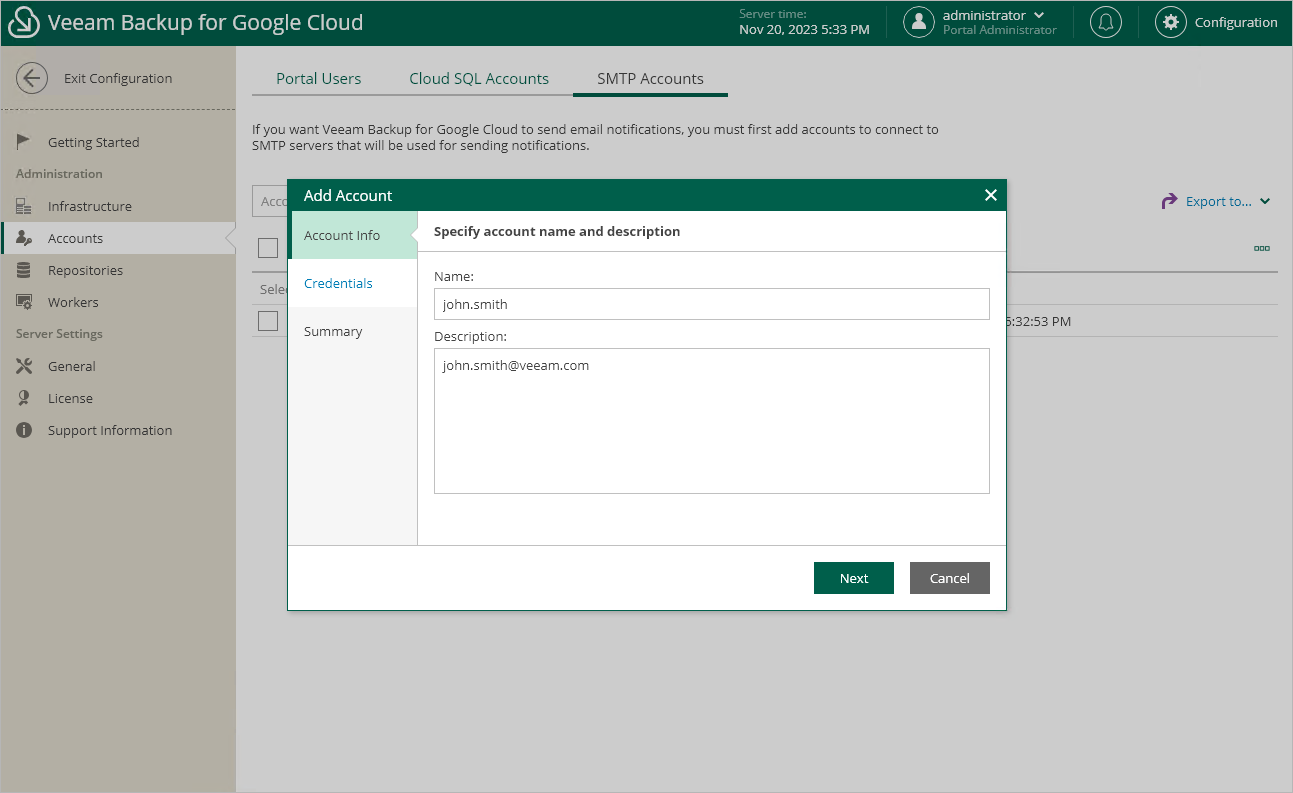
Task: Select the Account Info wizard step
Action: [x=352, y=235]
